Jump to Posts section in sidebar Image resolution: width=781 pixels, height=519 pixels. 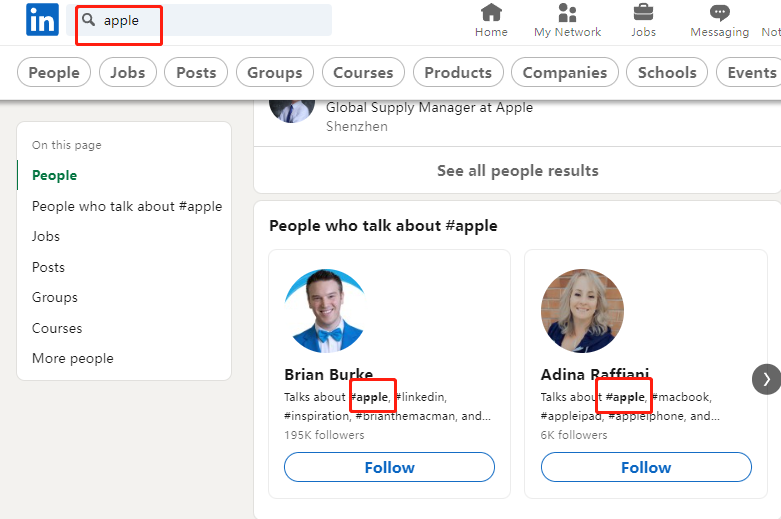48,267
